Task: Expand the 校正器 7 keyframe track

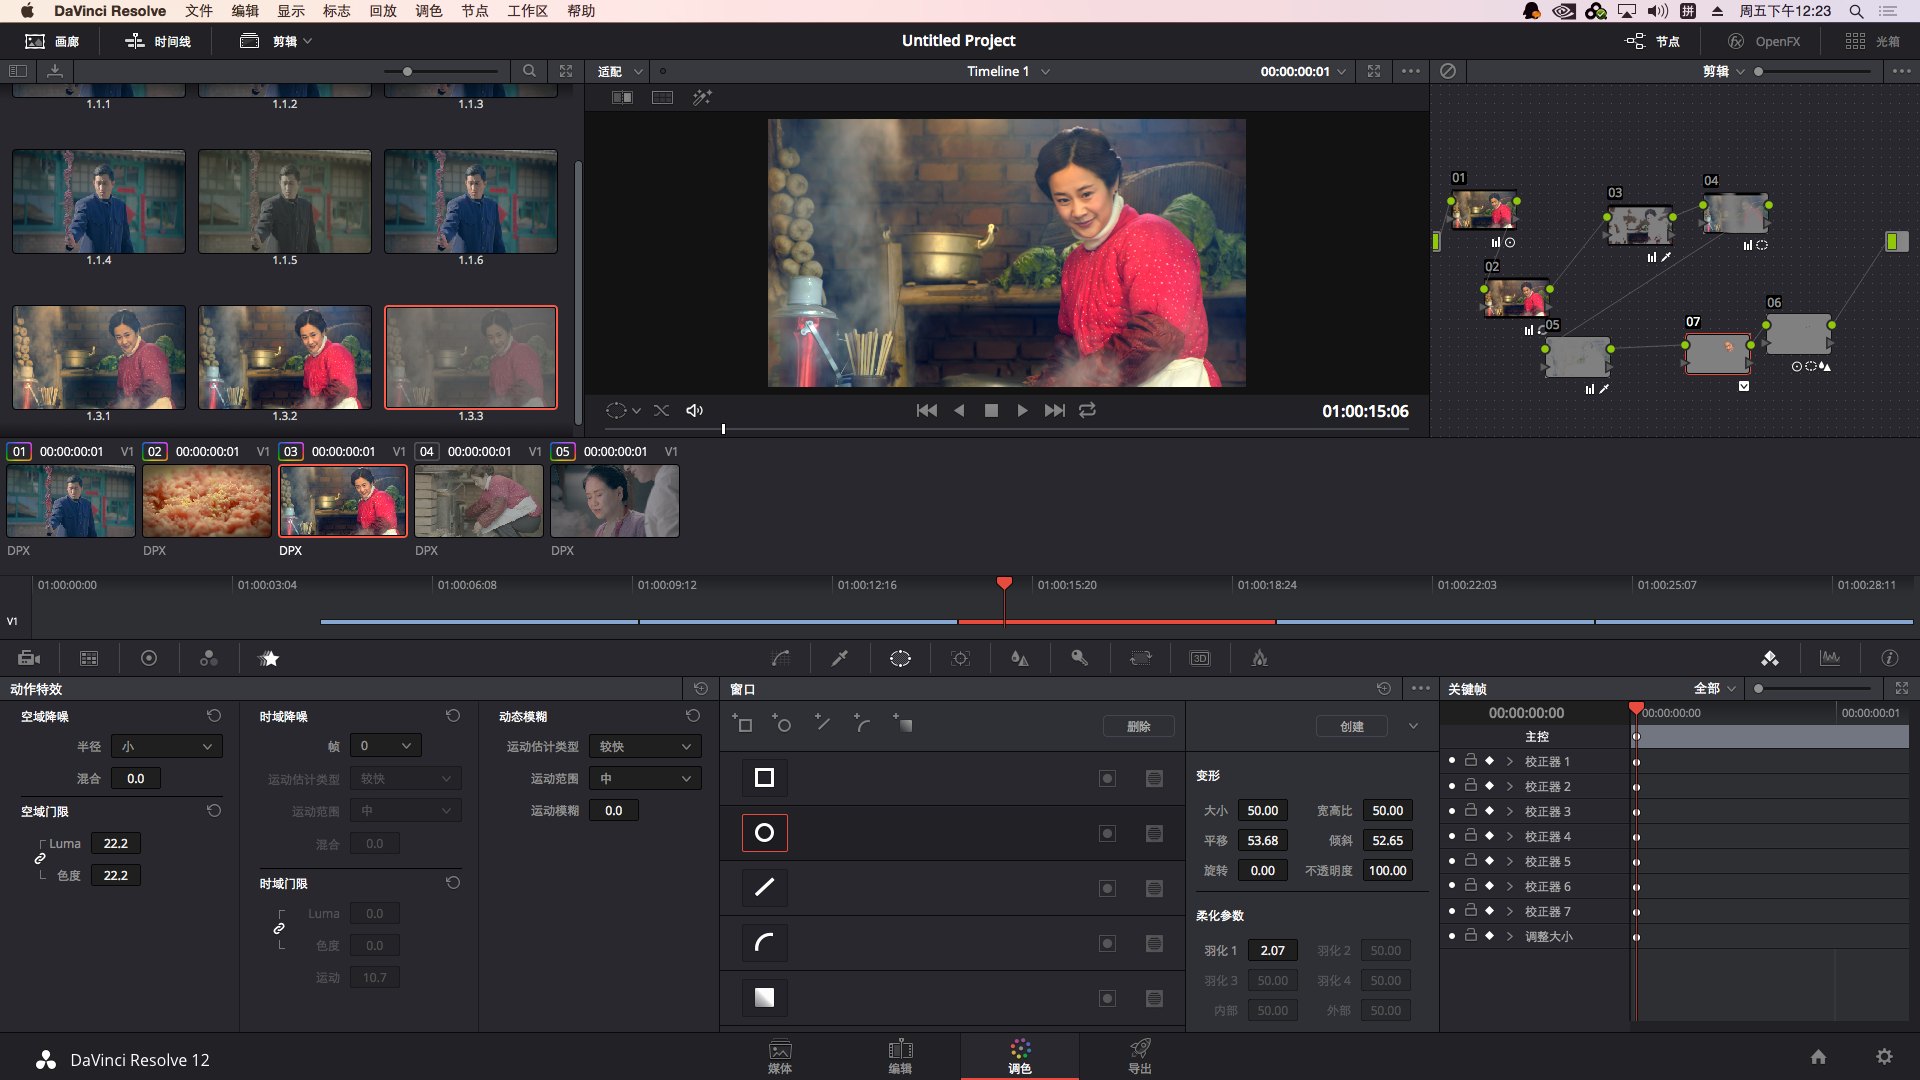Action: 1510,911
